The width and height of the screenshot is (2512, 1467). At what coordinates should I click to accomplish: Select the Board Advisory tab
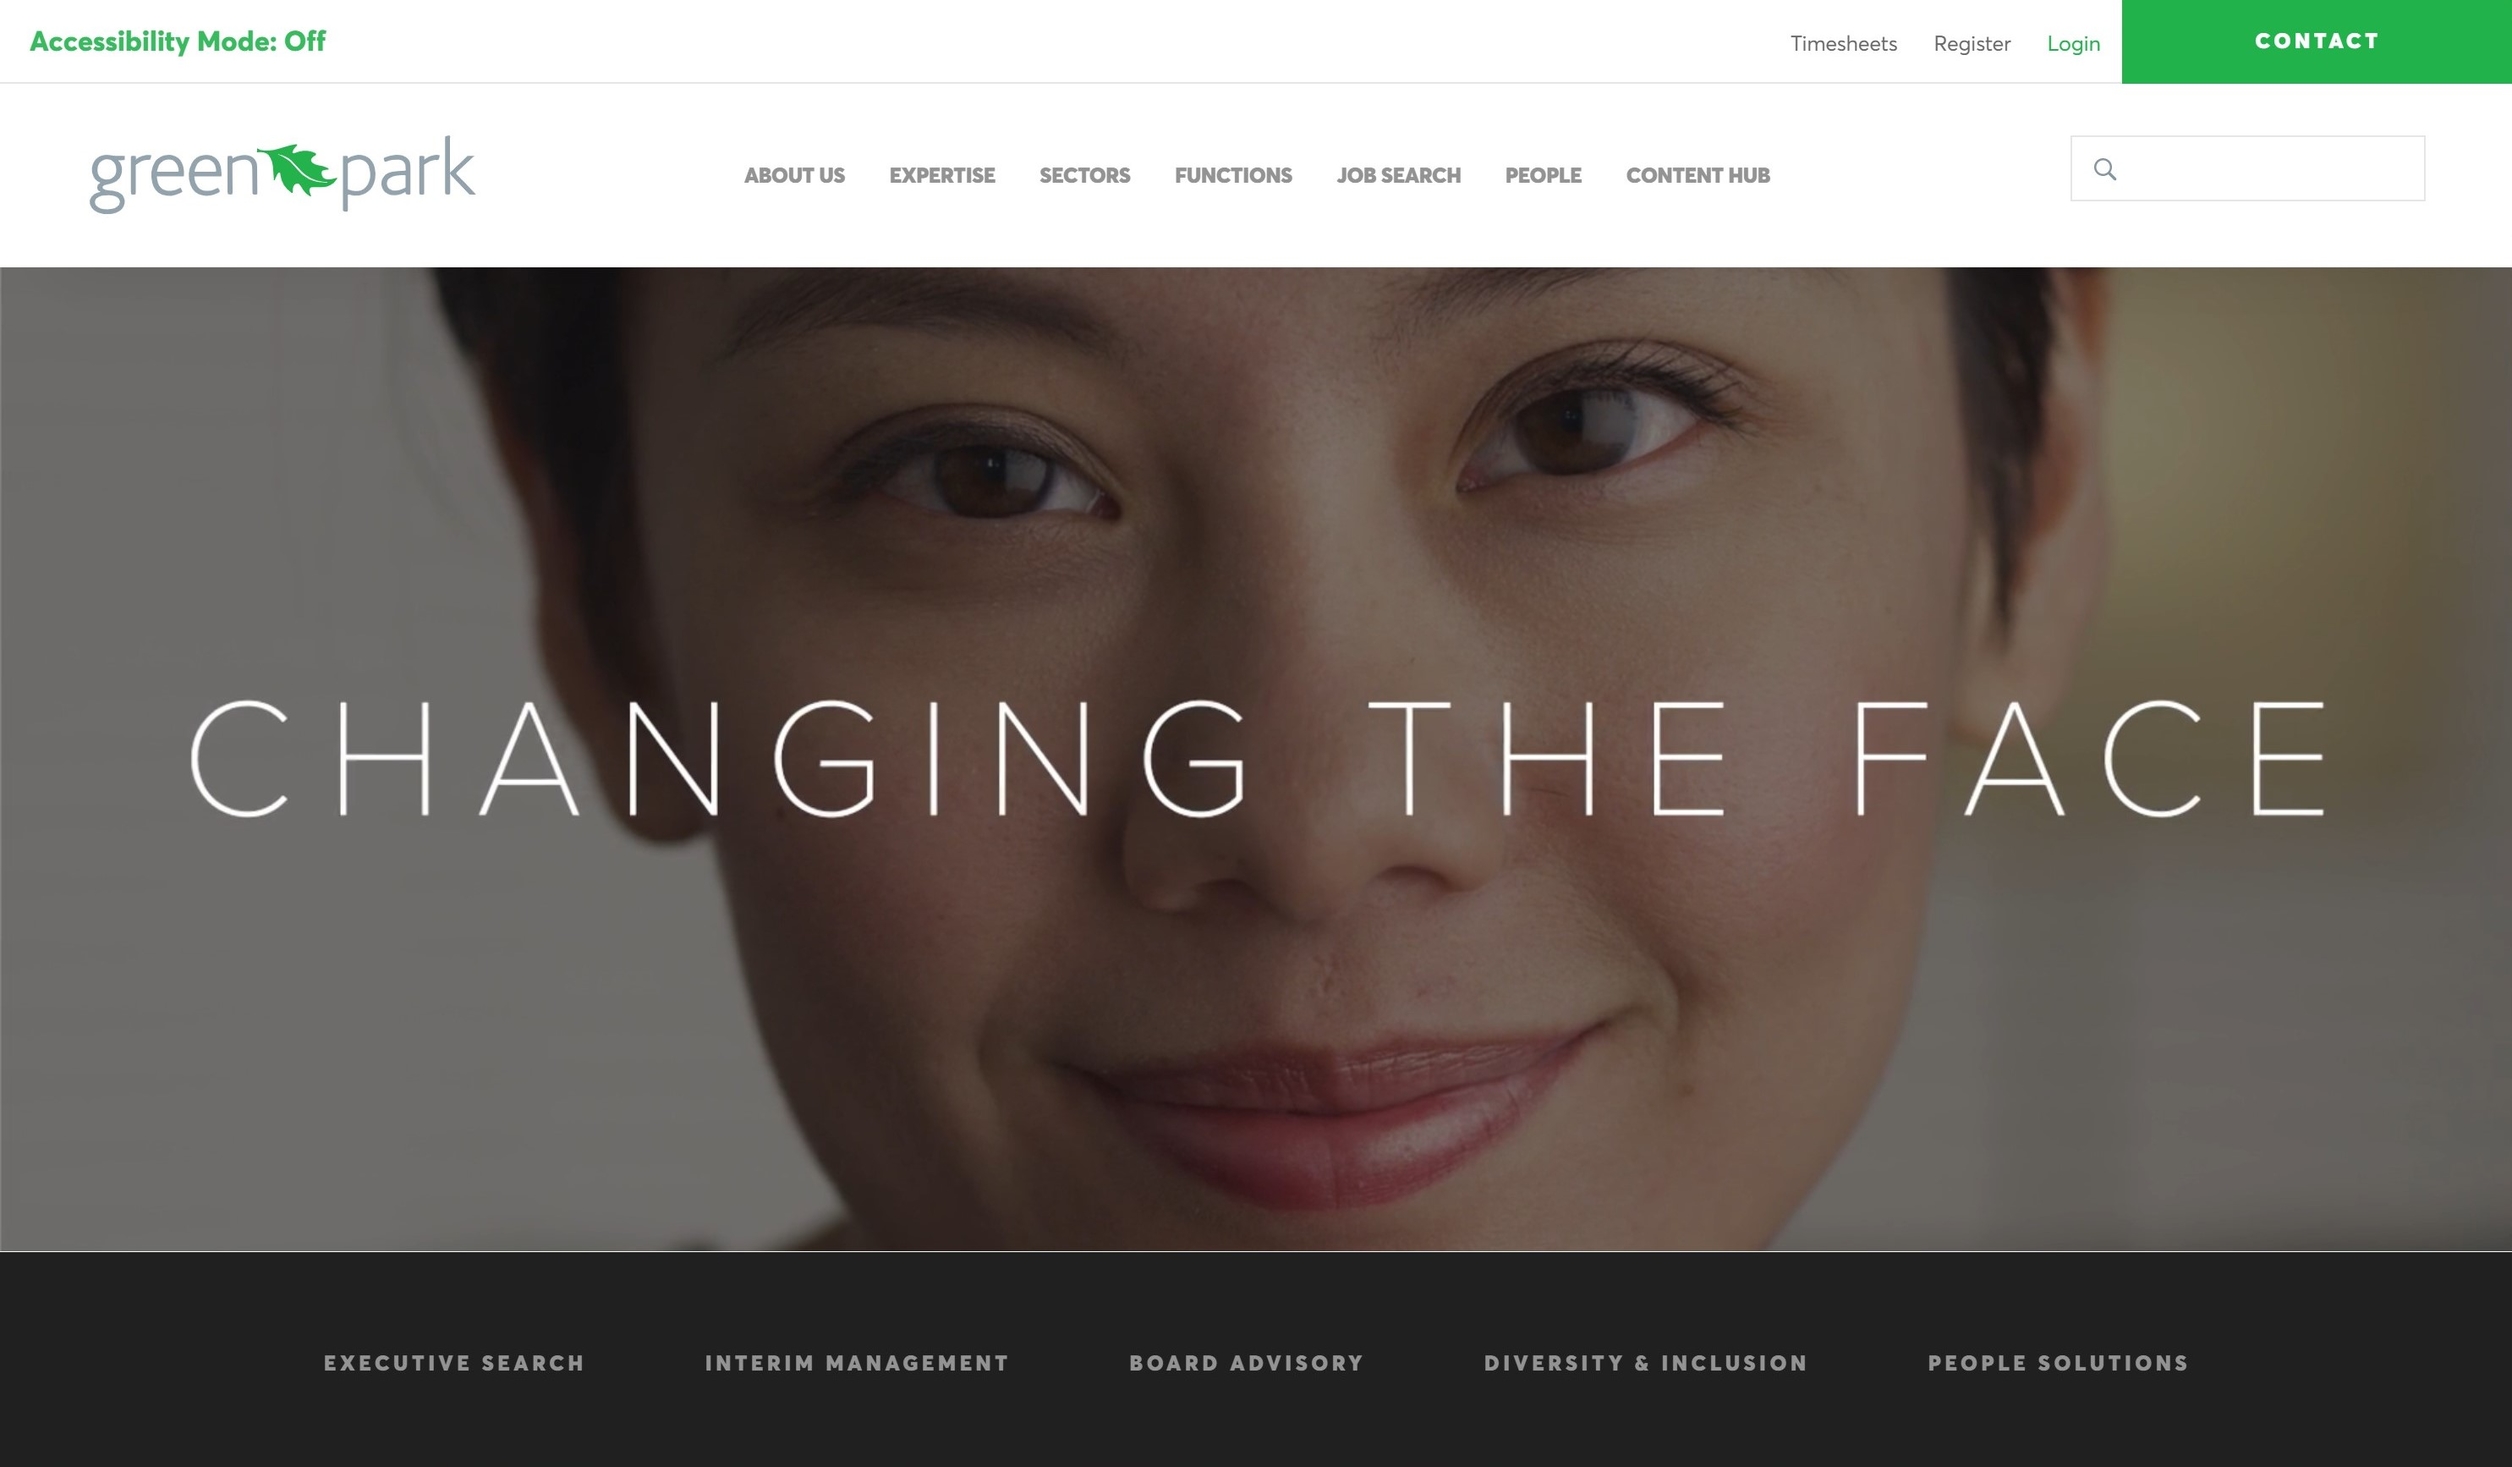click(x=1246, y=1363)
